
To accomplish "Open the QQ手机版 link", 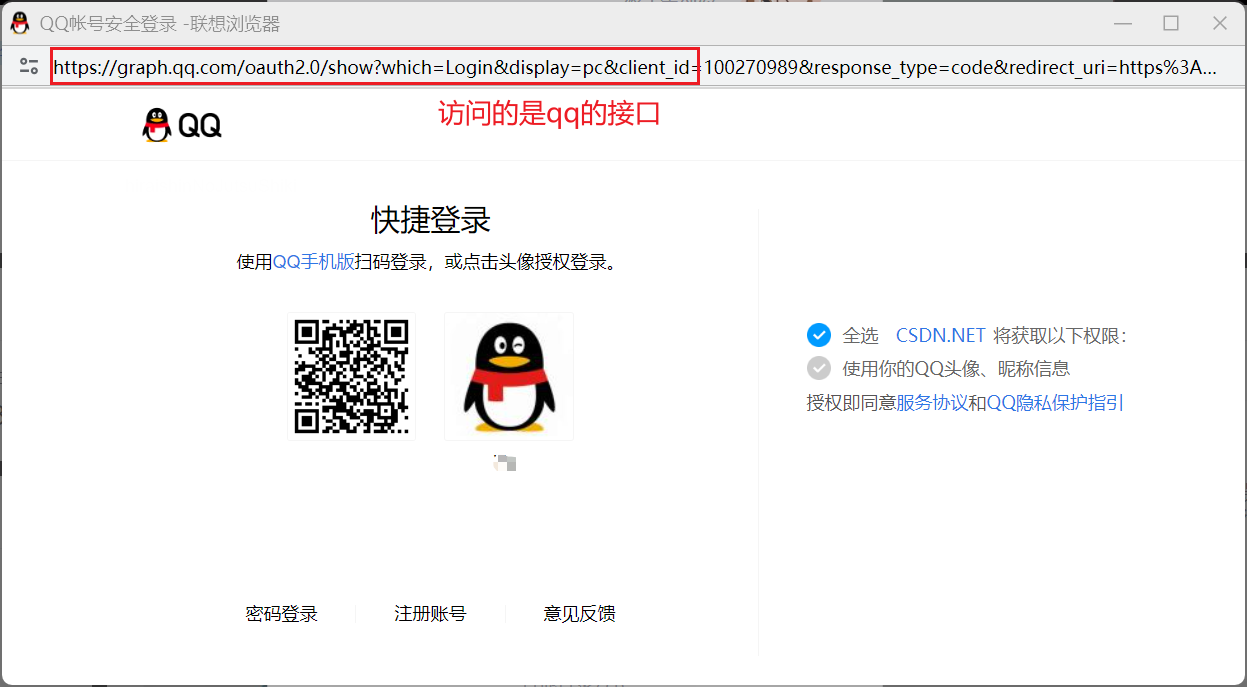I will click(314, 262).
